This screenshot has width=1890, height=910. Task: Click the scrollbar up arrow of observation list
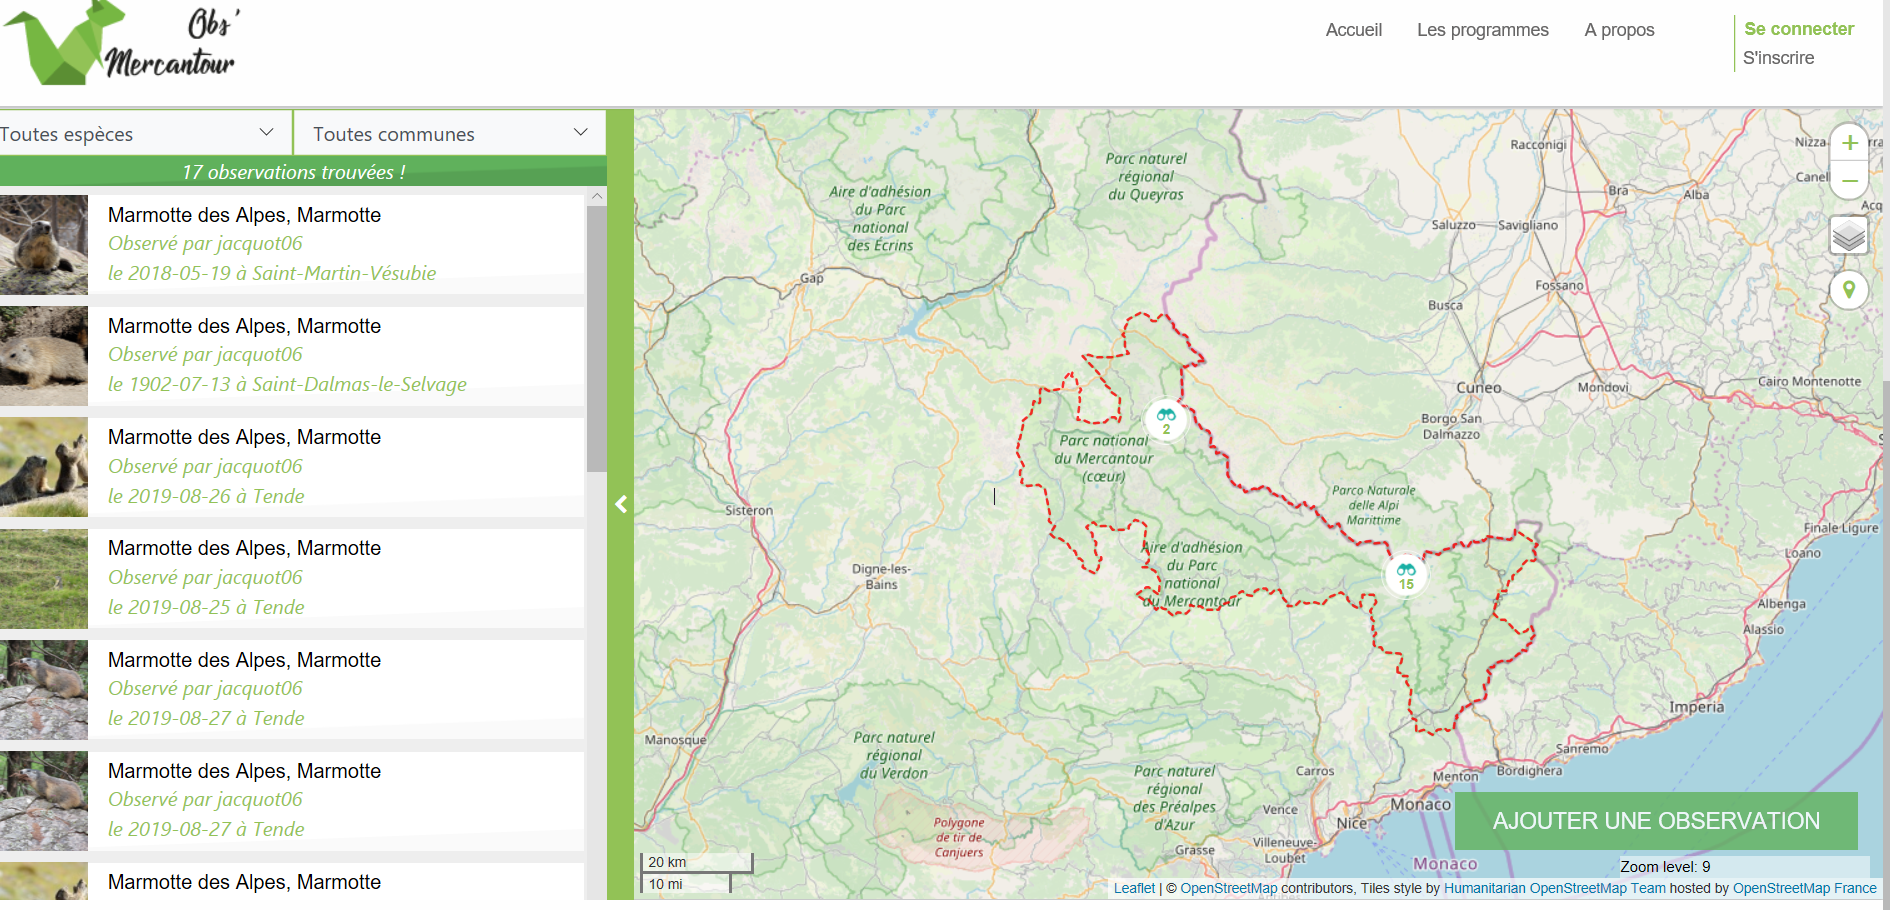pos(596,196)
